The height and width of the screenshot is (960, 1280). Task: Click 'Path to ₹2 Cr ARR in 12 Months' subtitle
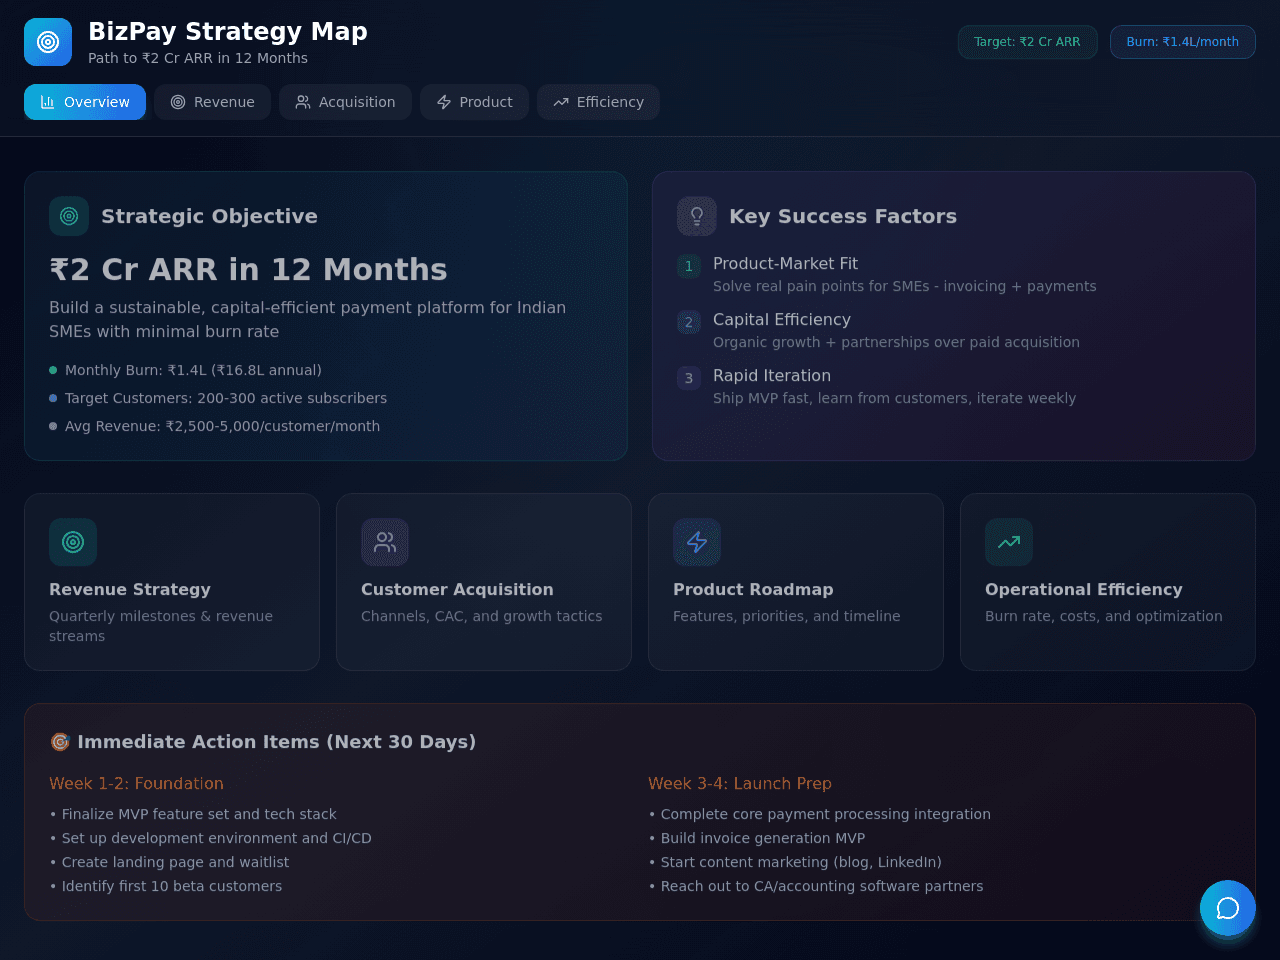coord(198,58)
